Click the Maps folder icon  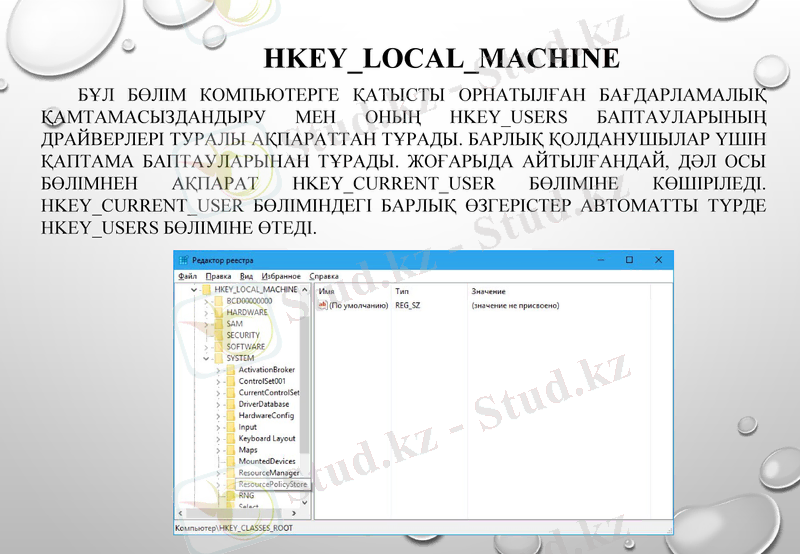click(231, 450)
